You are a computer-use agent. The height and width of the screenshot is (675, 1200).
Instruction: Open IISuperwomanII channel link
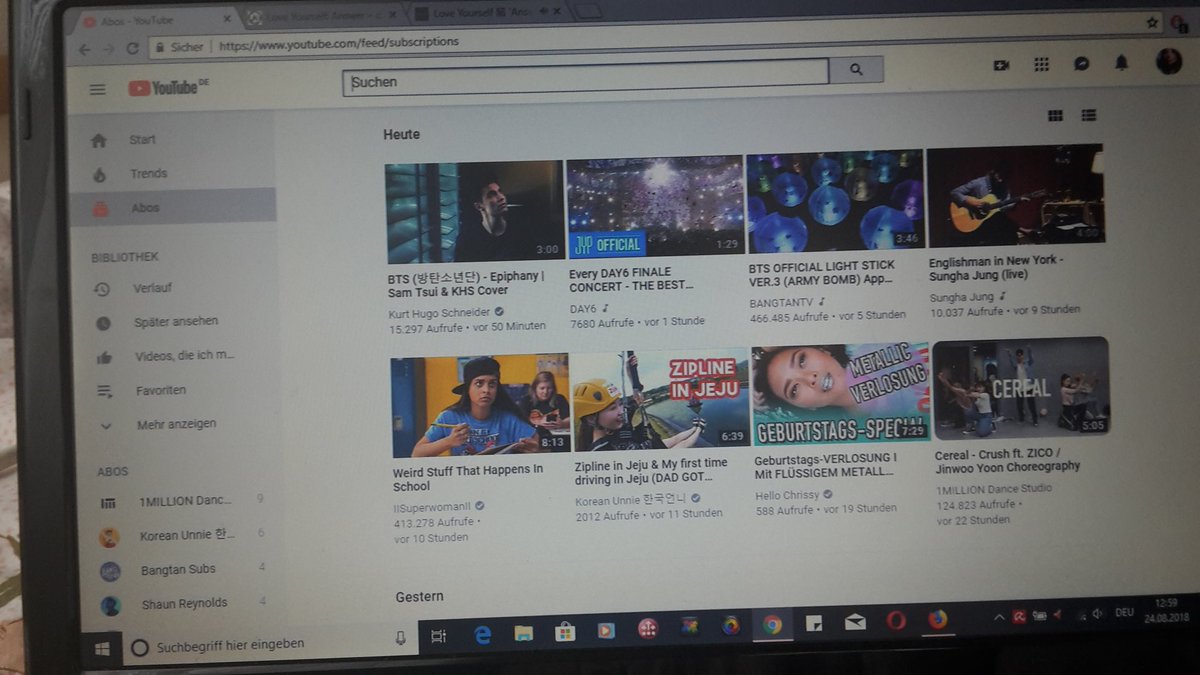point(433,507)
